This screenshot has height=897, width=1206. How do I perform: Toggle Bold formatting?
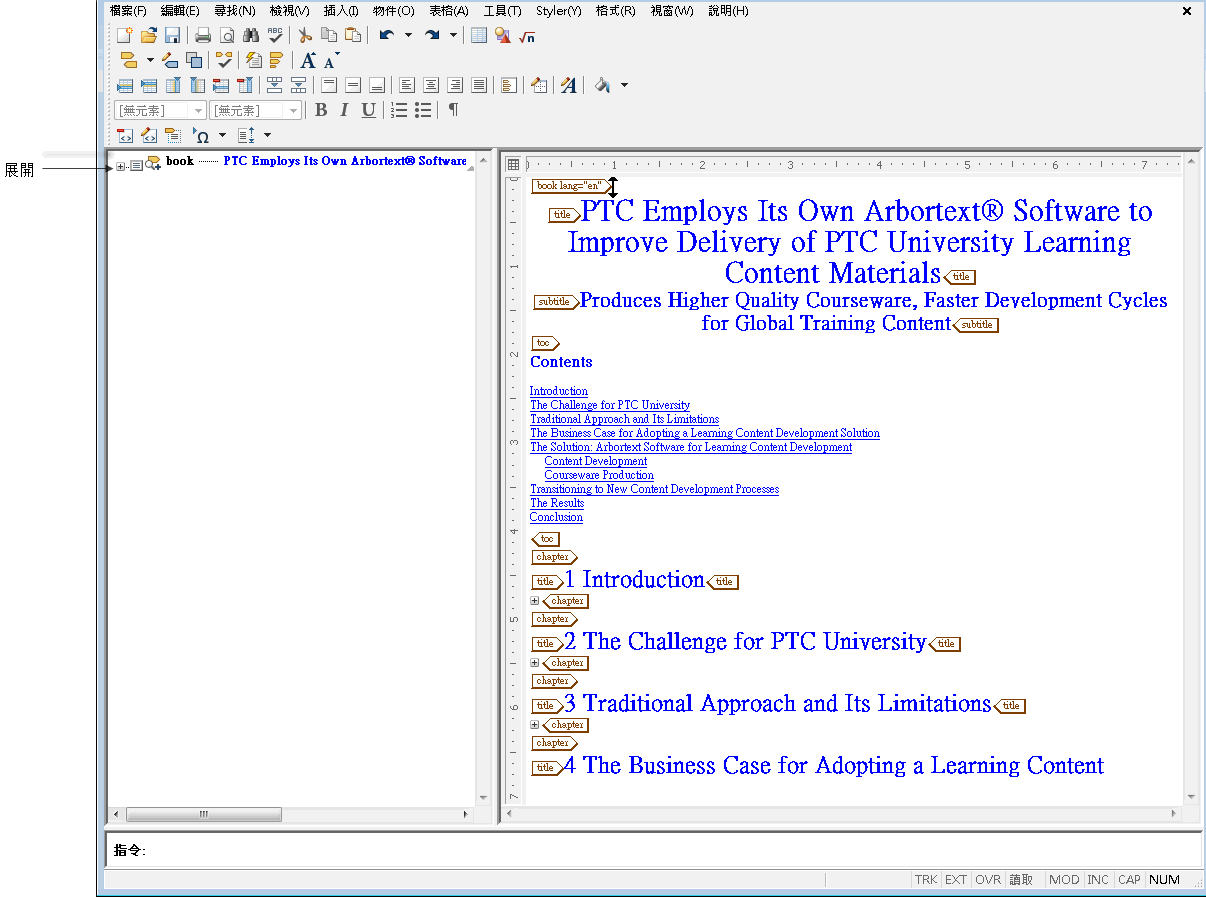(321, 110)
